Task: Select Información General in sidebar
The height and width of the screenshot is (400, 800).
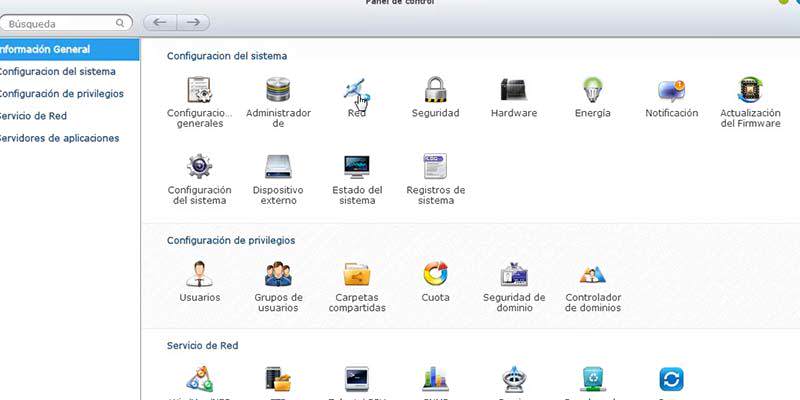Action: (69, 49)
